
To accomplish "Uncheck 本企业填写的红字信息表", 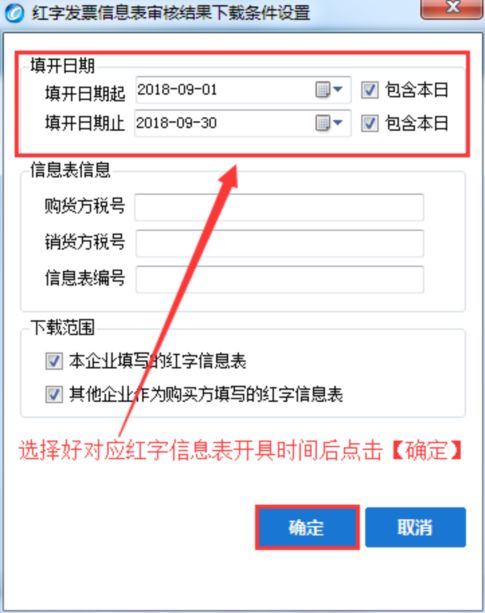I will pos(54,360).
